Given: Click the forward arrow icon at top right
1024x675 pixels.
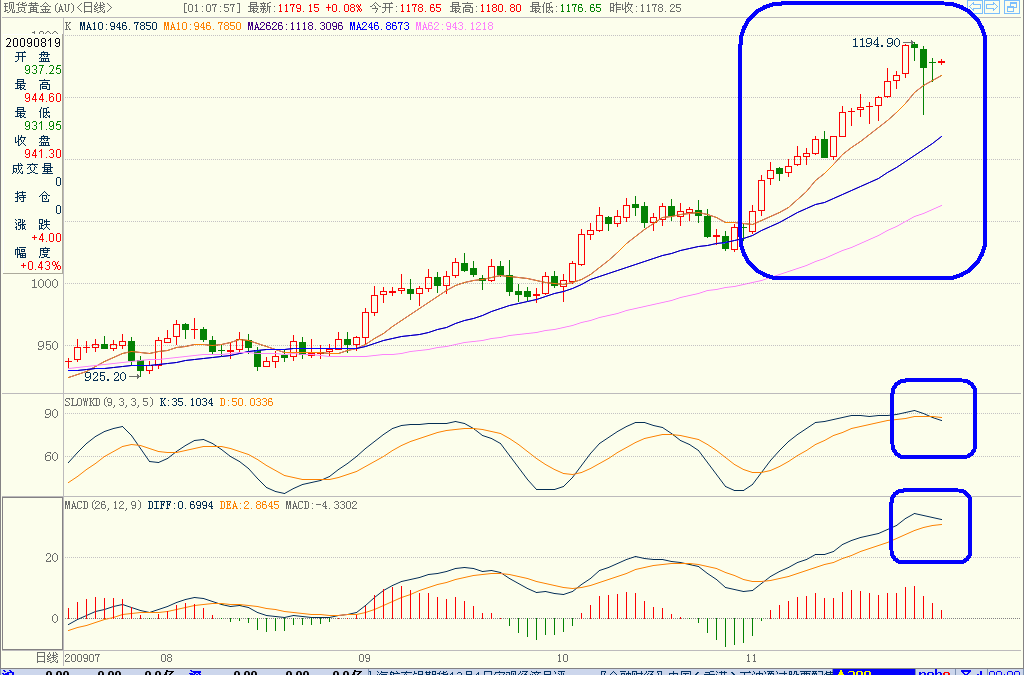Looking at the screenshot, I should (x=992, y=7).
